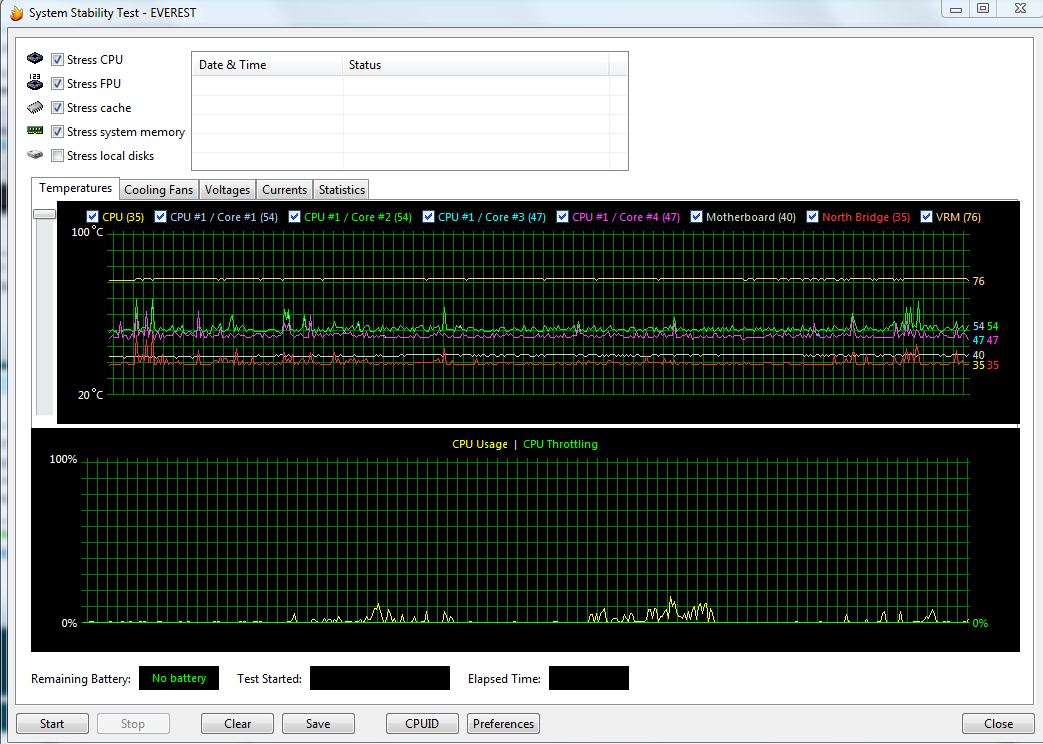Click the disabled Stop button
Viewport: 1043px width, 744px height.
coord(133,723)
